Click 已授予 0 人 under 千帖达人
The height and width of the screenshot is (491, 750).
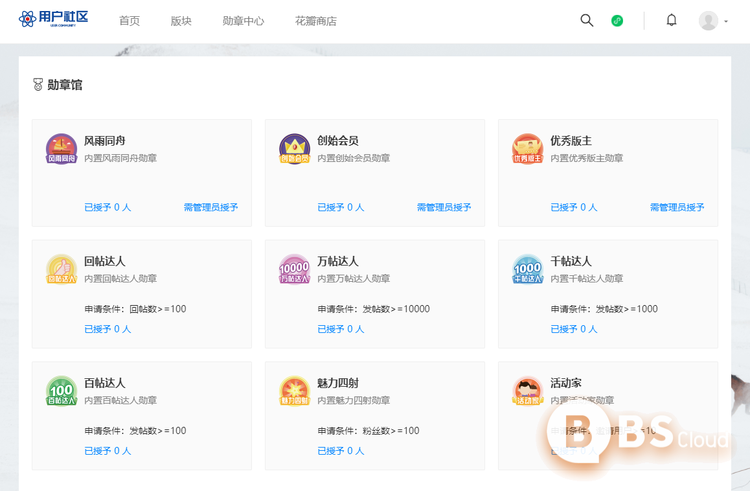574,329
